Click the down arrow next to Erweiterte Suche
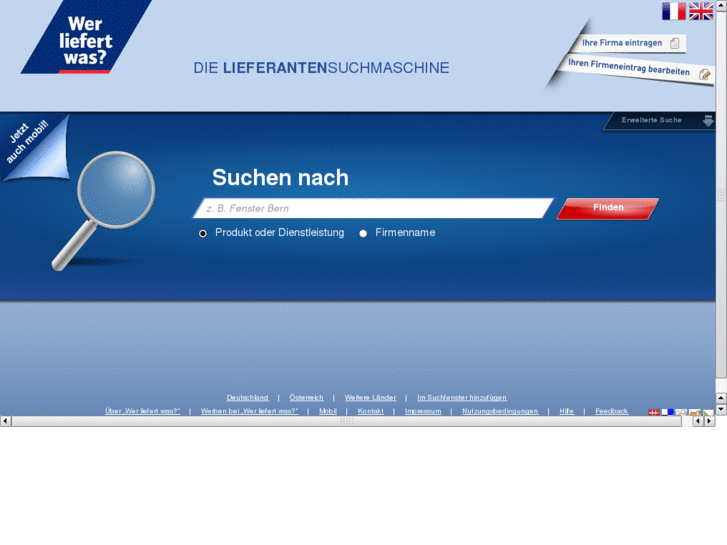Viewport: 727px width, 545px height. (x=708, y=121)
